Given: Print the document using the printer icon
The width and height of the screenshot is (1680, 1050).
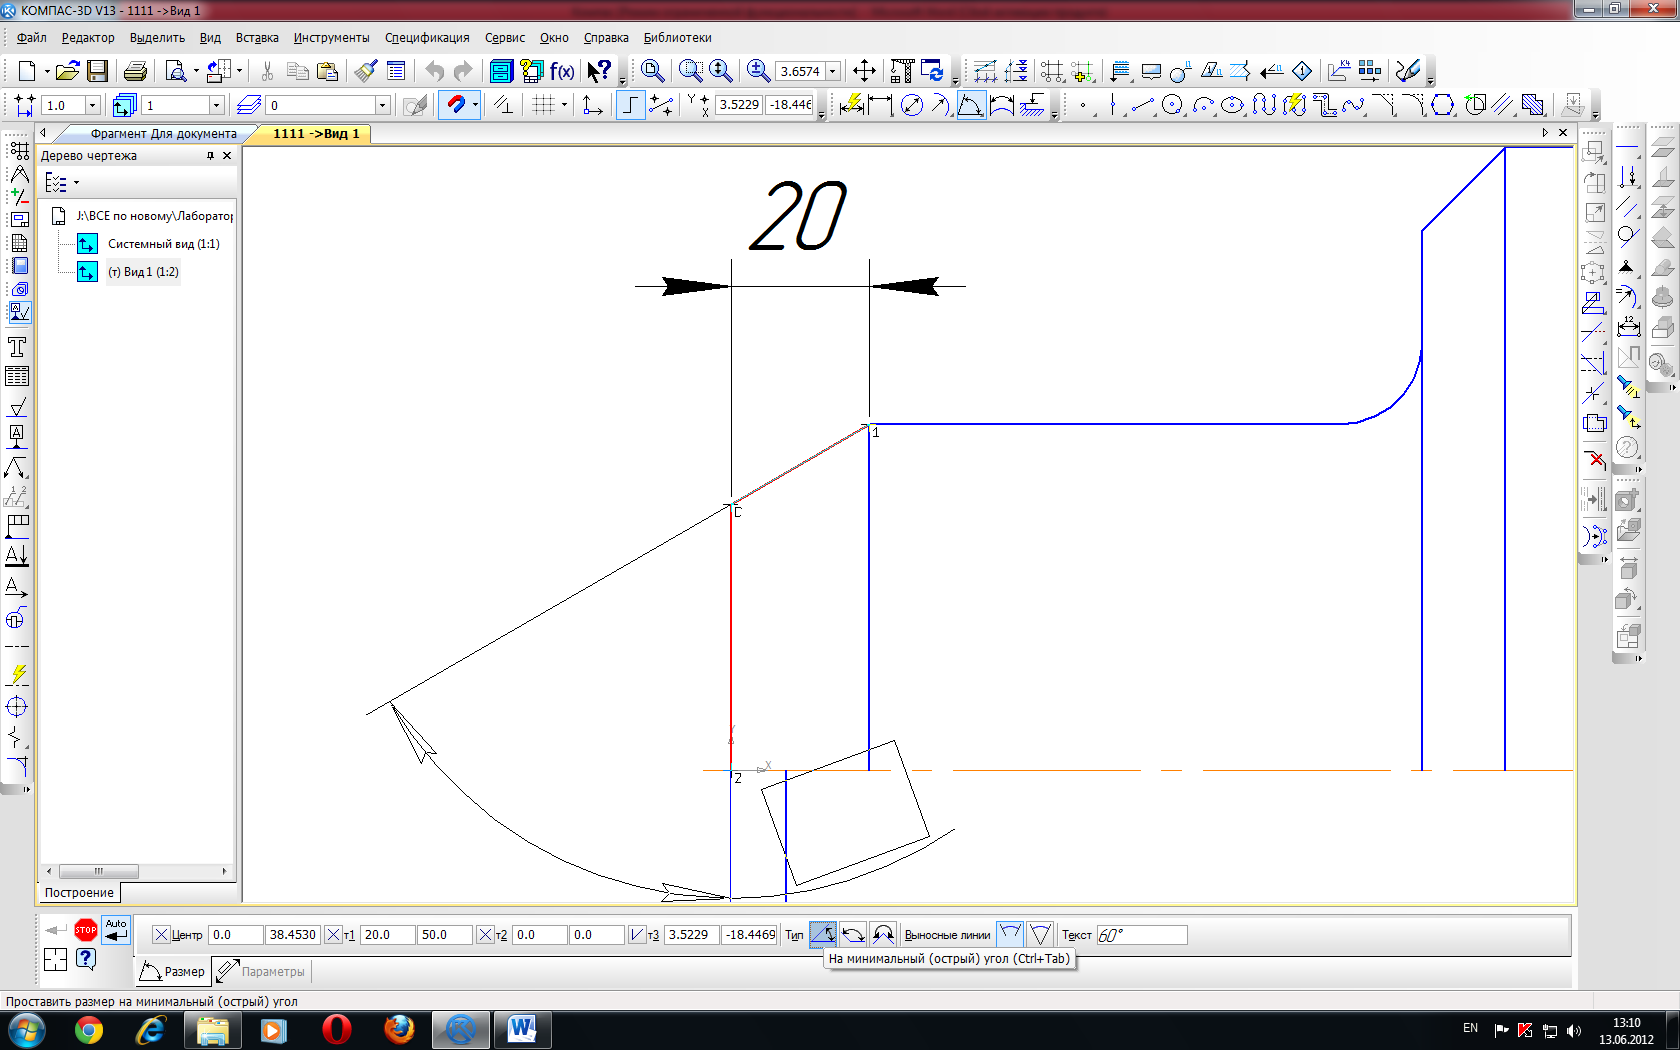Looking at the screenshot, I should click(x=135, y=71).
